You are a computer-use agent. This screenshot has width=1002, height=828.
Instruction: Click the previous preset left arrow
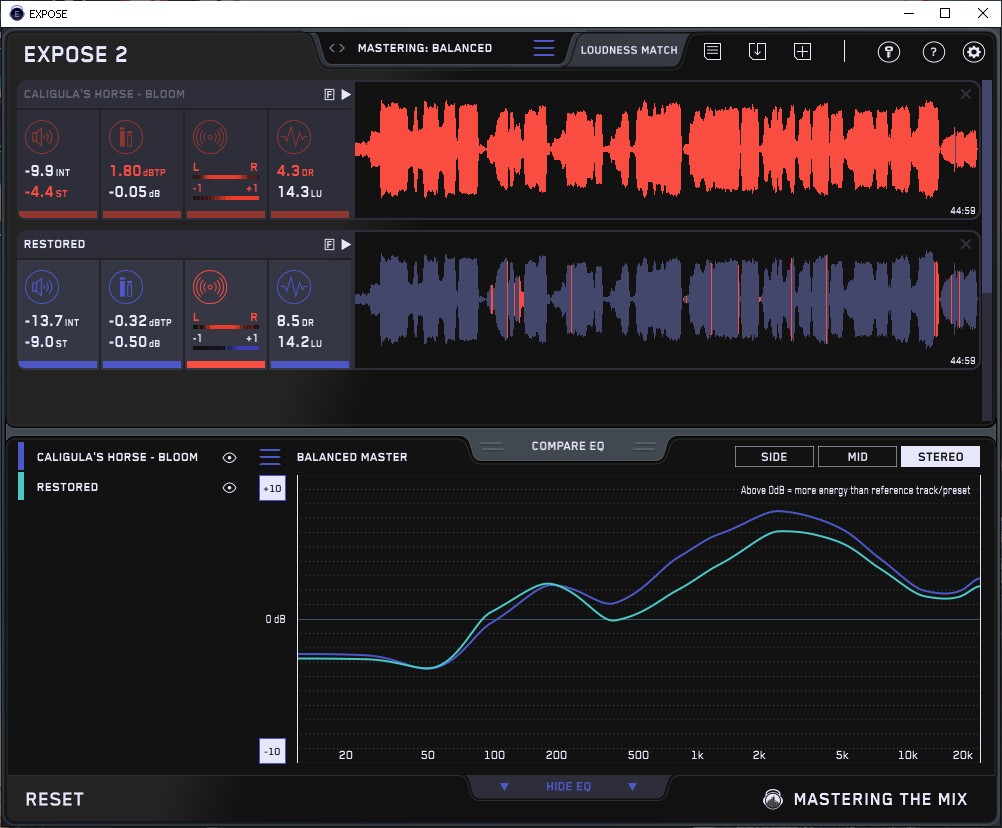pos(332,48)
